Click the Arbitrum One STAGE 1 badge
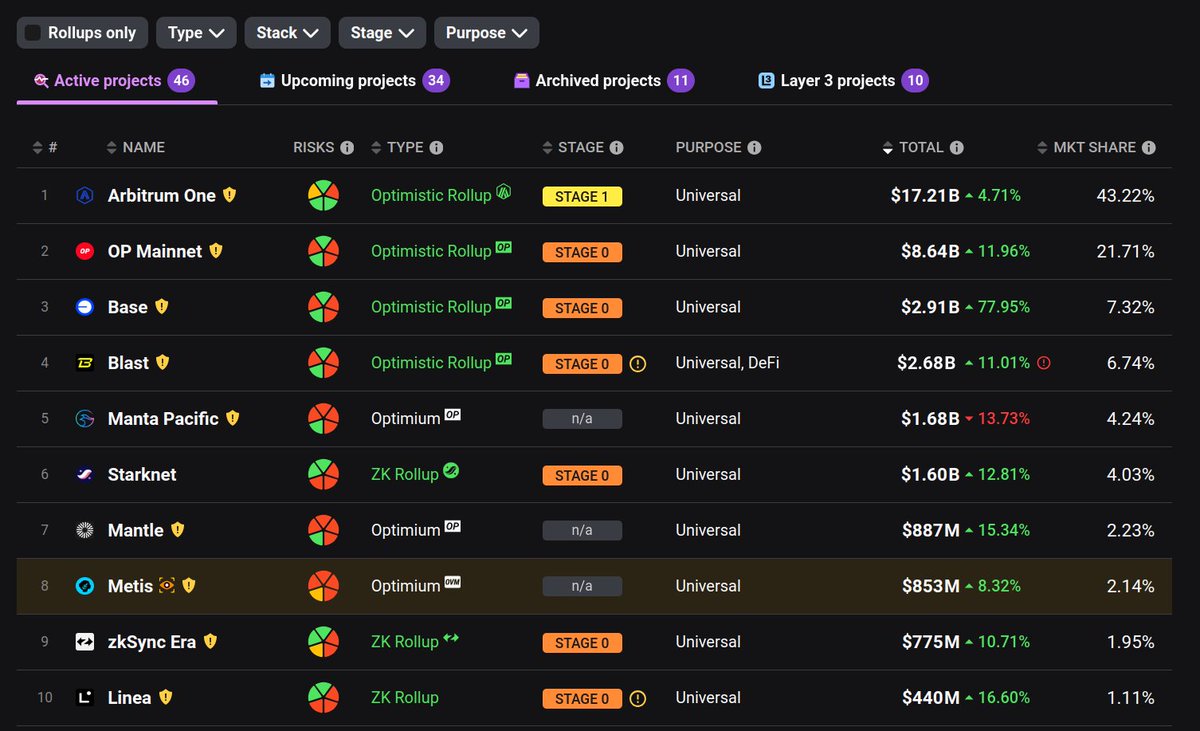 point(582,197)
